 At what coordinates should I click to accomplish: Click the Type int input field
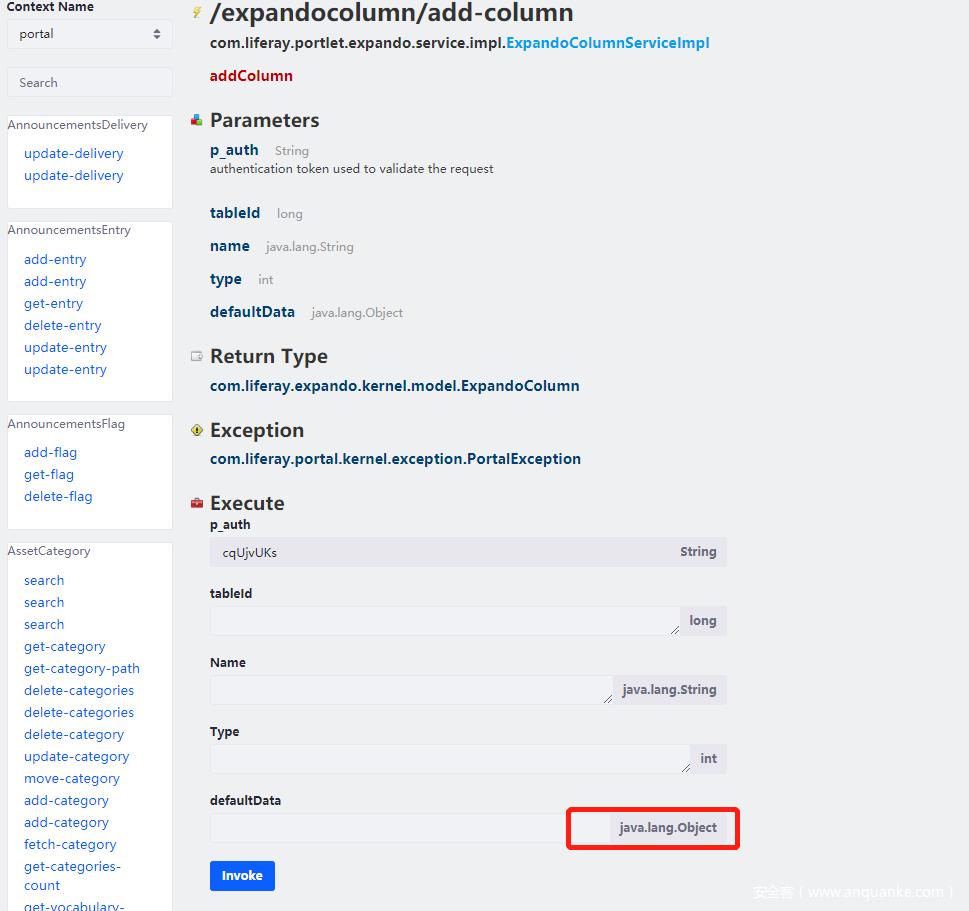449,759
